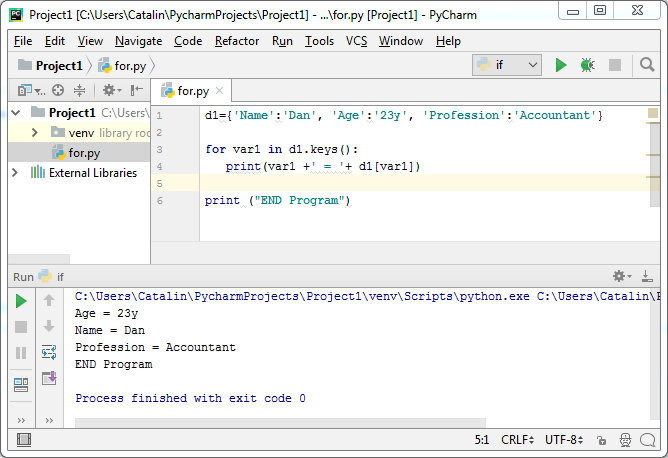Click PyCharm app icon in title bar
Image resolution: width=668 pixels, height=458 pixels.
tap(16, 15)
